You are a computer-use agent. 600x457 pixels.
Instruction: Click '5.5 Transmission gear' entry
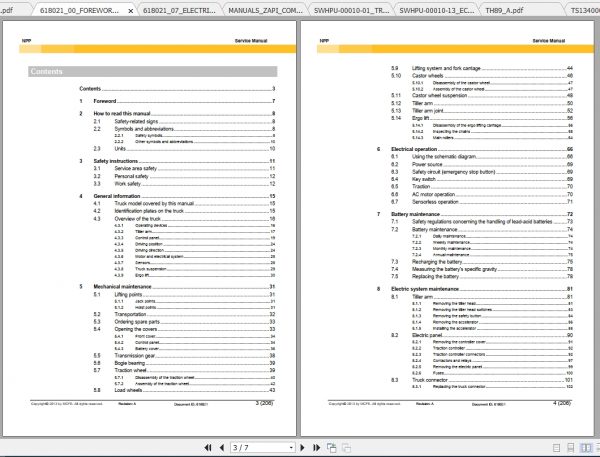click(184, 356)
